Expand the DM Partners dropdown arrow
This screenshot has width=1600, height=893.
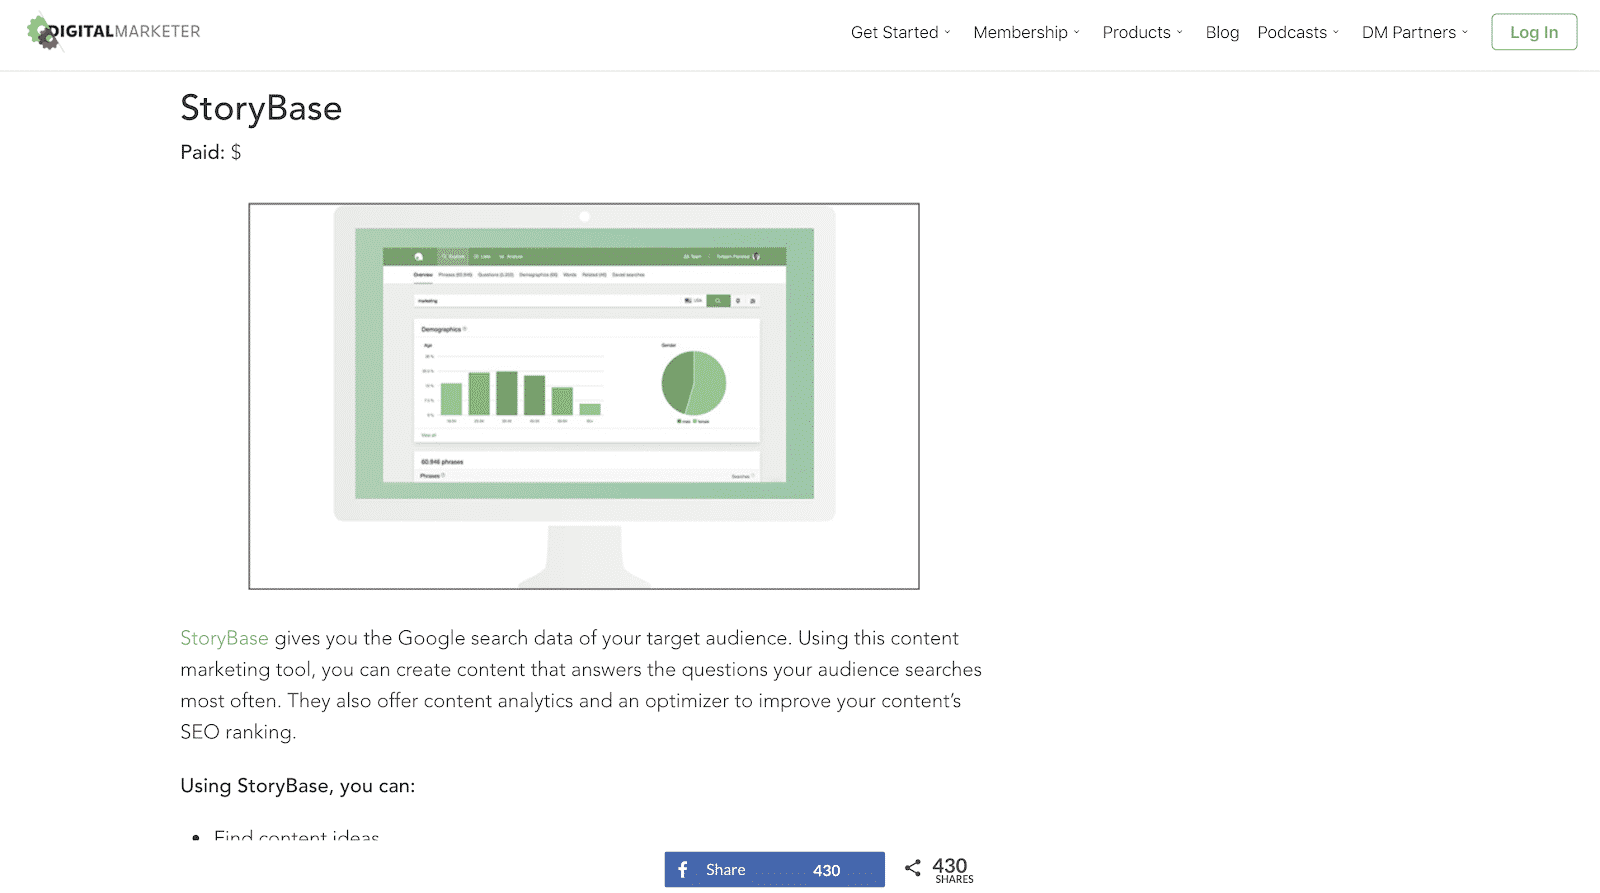1465,32
